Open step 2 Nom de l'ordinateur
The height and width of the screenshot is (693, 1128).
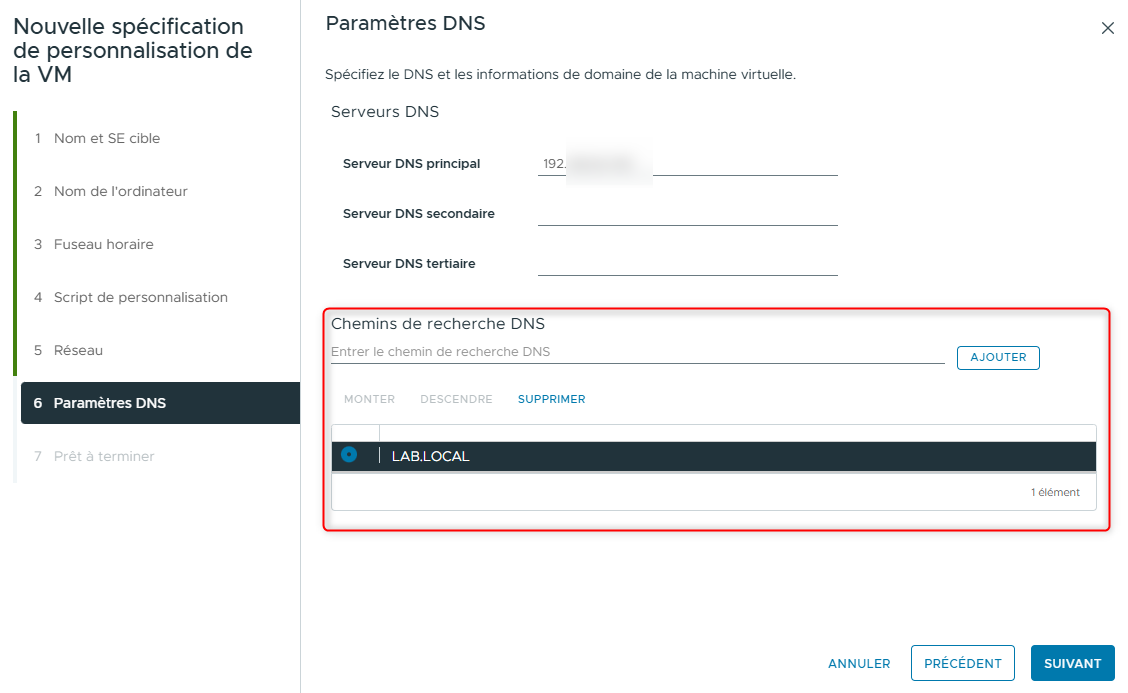[x=119, y=191]
